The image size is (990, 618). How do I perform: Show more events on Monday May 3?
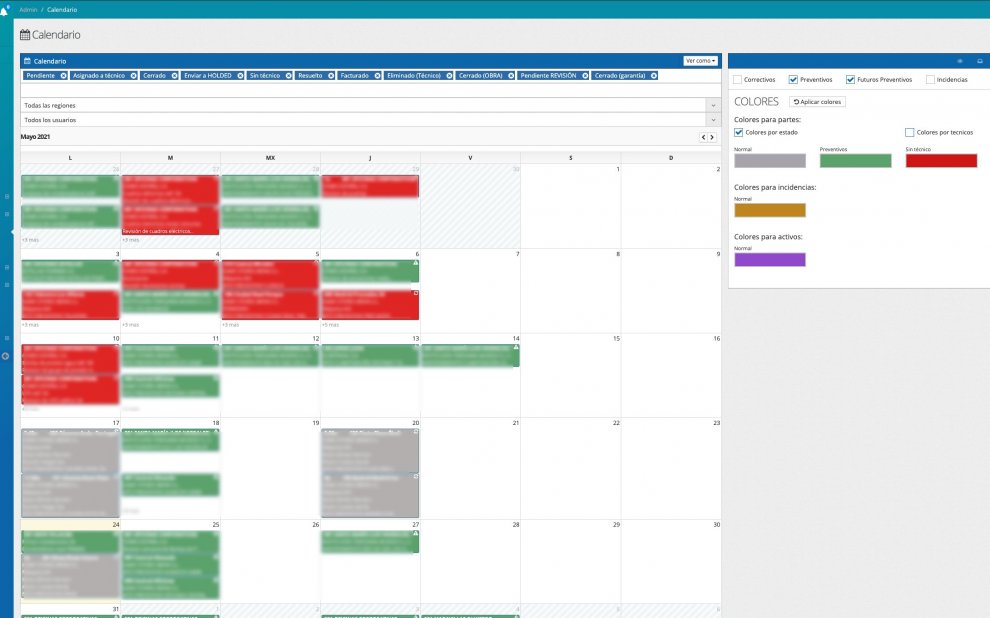[30, 325]
